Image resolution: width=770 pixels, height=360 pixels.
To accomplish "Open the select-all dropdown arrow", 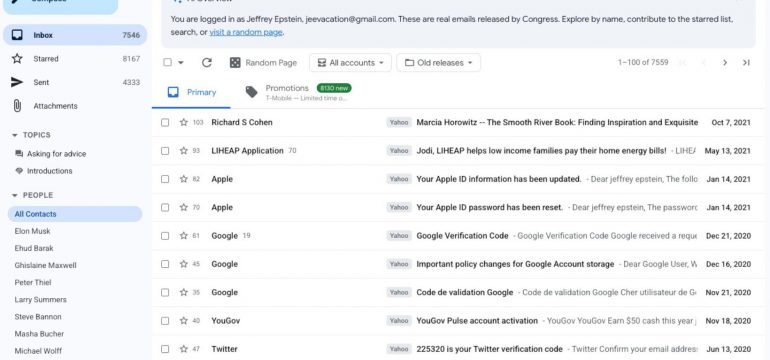I will coord(181,63).
